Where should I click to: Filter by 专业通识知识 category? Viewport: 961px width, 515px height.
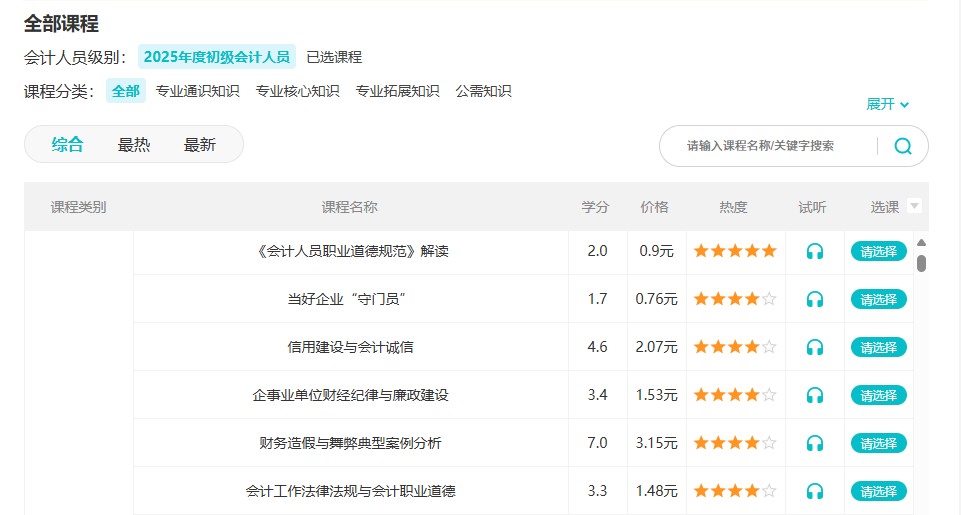[x=198, y=91]
